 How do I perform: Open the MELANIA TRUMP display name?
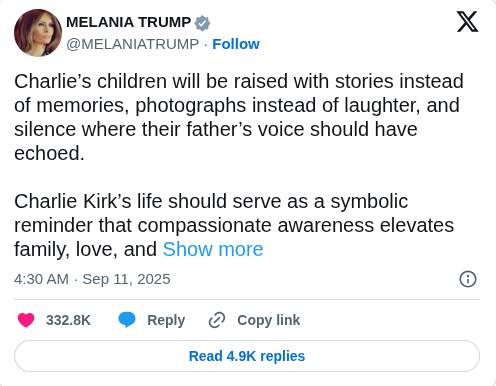[129, 22]
